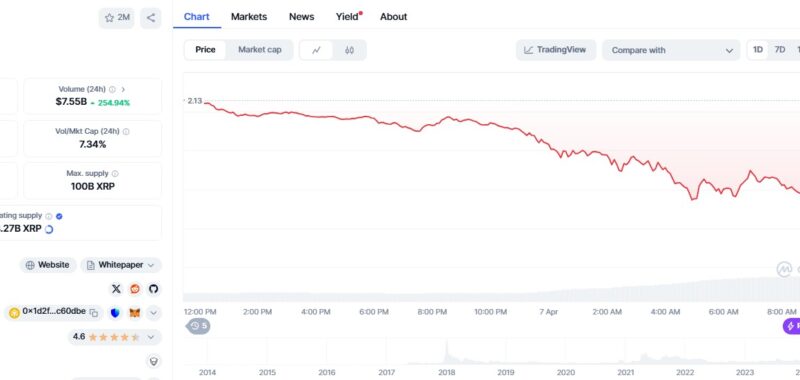The height and width of the screenshot is (380, 800).
Task: Open the Compare with dropdown
Action: point(671,50)
